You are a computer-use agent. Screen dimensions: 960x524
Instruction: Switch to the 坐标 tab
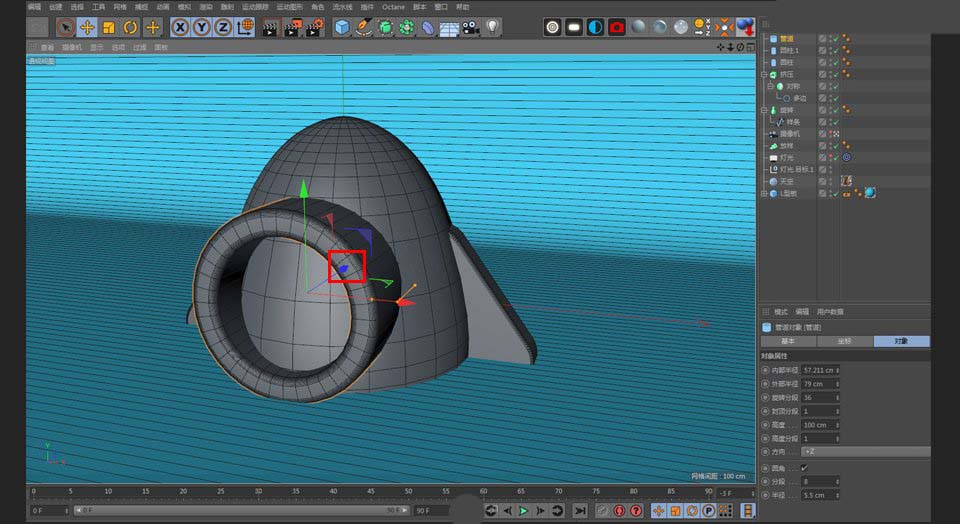point(845,341)
